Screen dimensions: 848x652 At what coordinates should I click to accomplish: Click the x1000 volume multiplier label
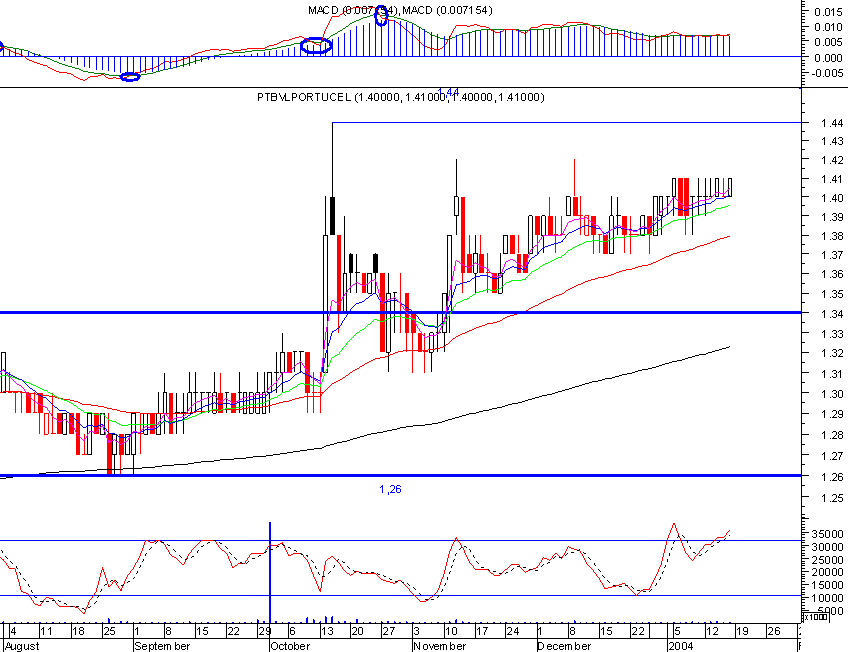(816, 617)
